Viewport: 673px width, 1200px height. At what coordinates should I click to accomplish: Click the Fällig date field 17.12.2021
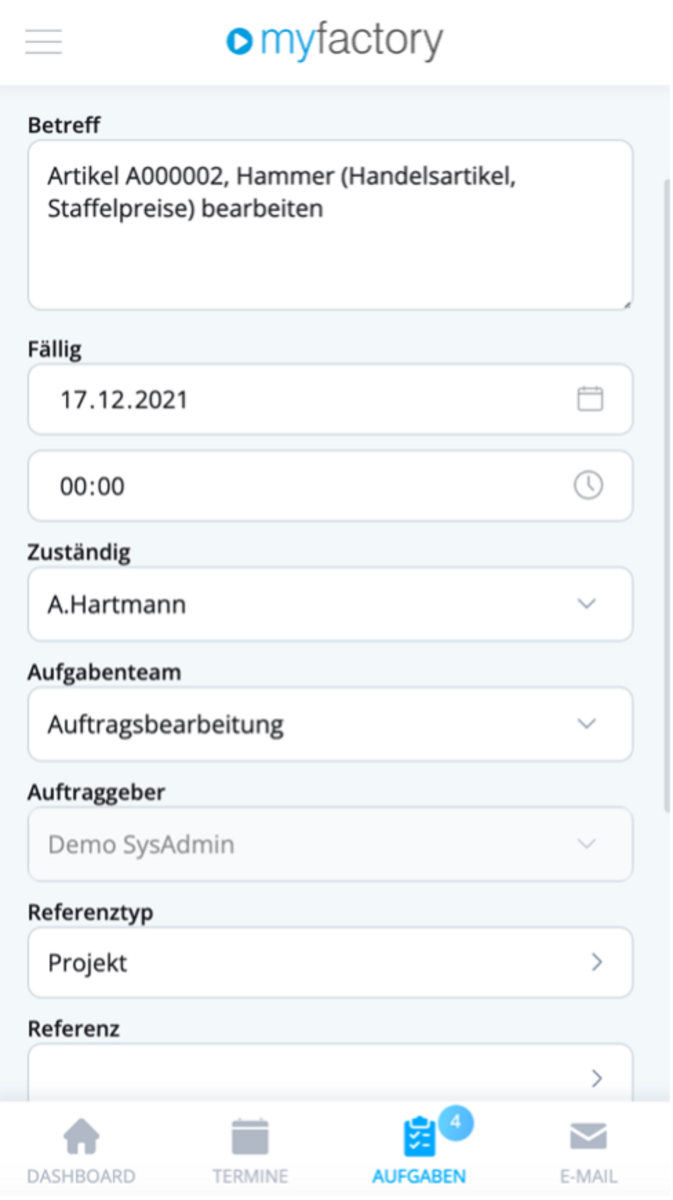(x=330, y=399)
